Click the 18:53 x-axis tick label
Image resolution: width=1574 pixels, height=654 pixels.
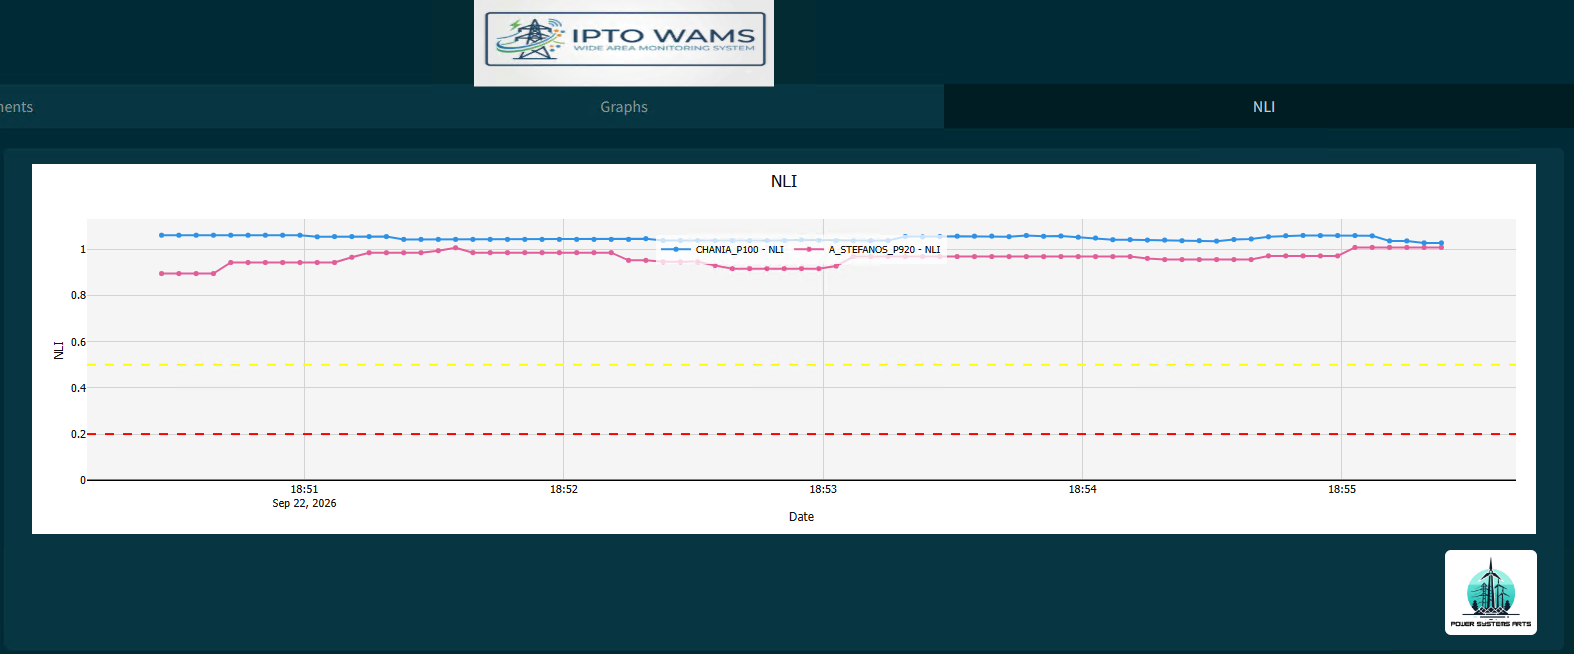click(x=823, y=489)
